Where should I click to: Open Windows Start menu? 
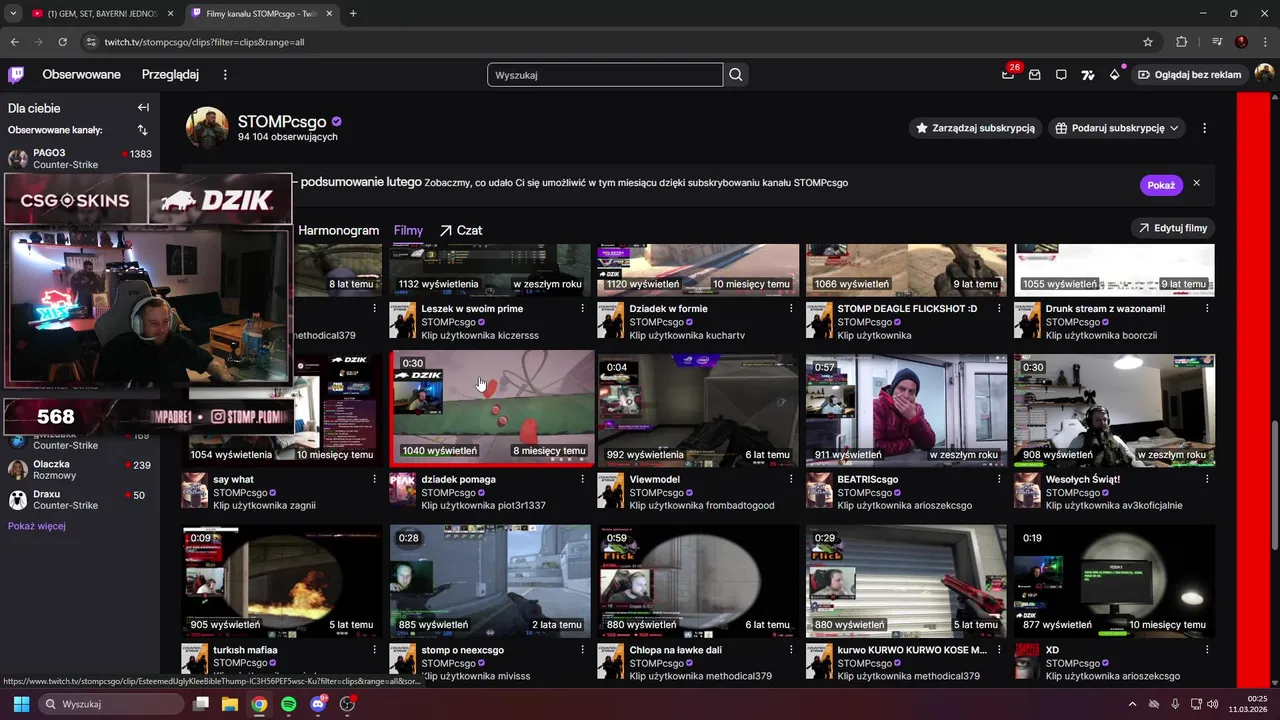(x=21, y=704)
